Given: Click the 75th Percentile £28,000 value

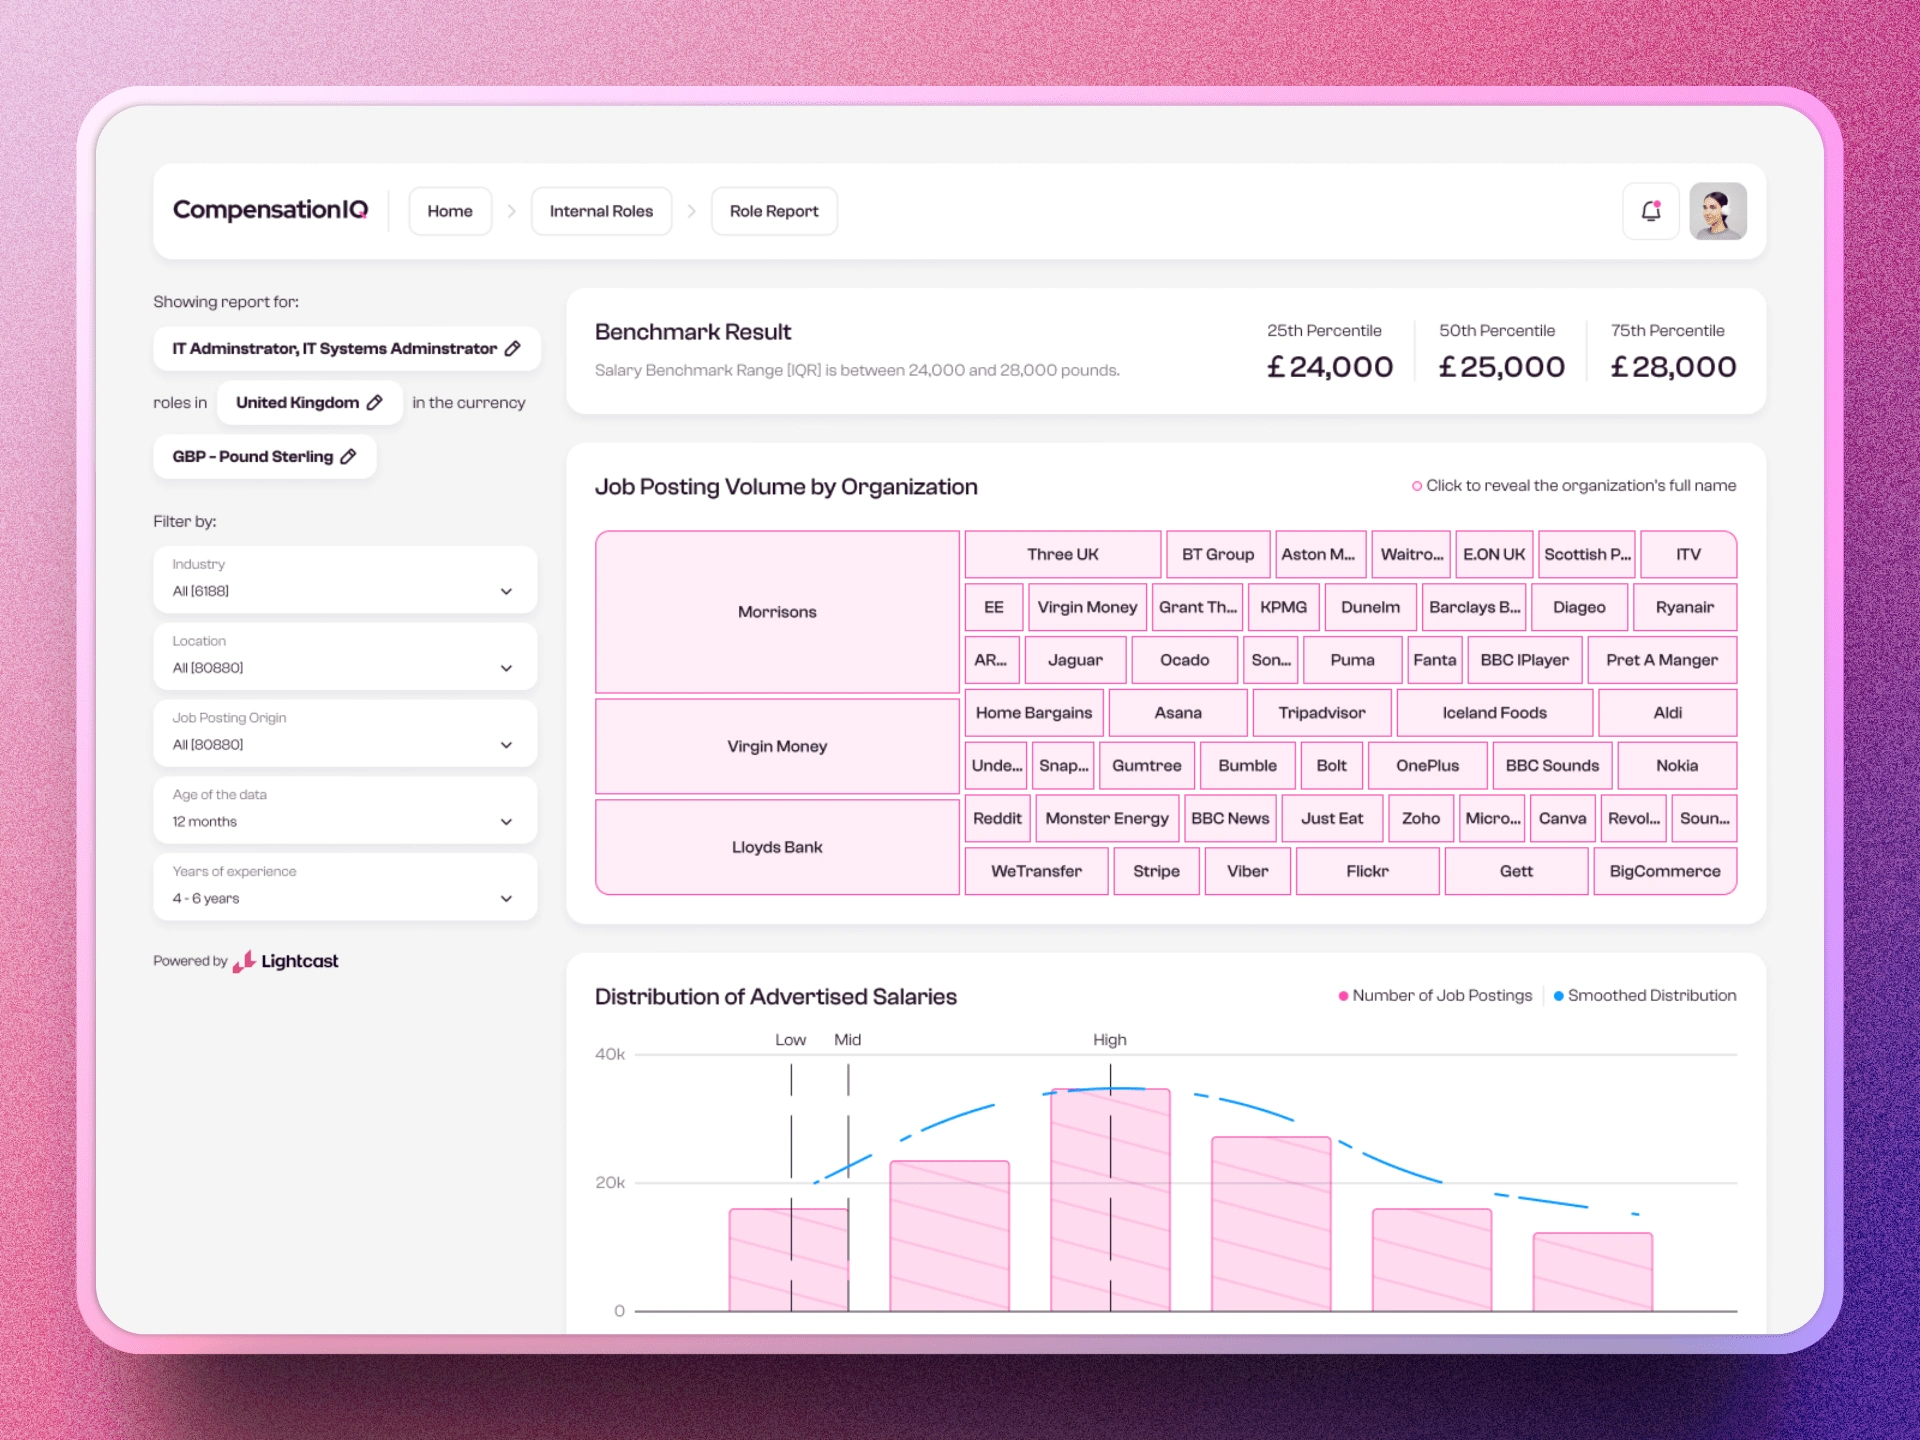Looking at the screenshot, I should tap(1673, 367).
